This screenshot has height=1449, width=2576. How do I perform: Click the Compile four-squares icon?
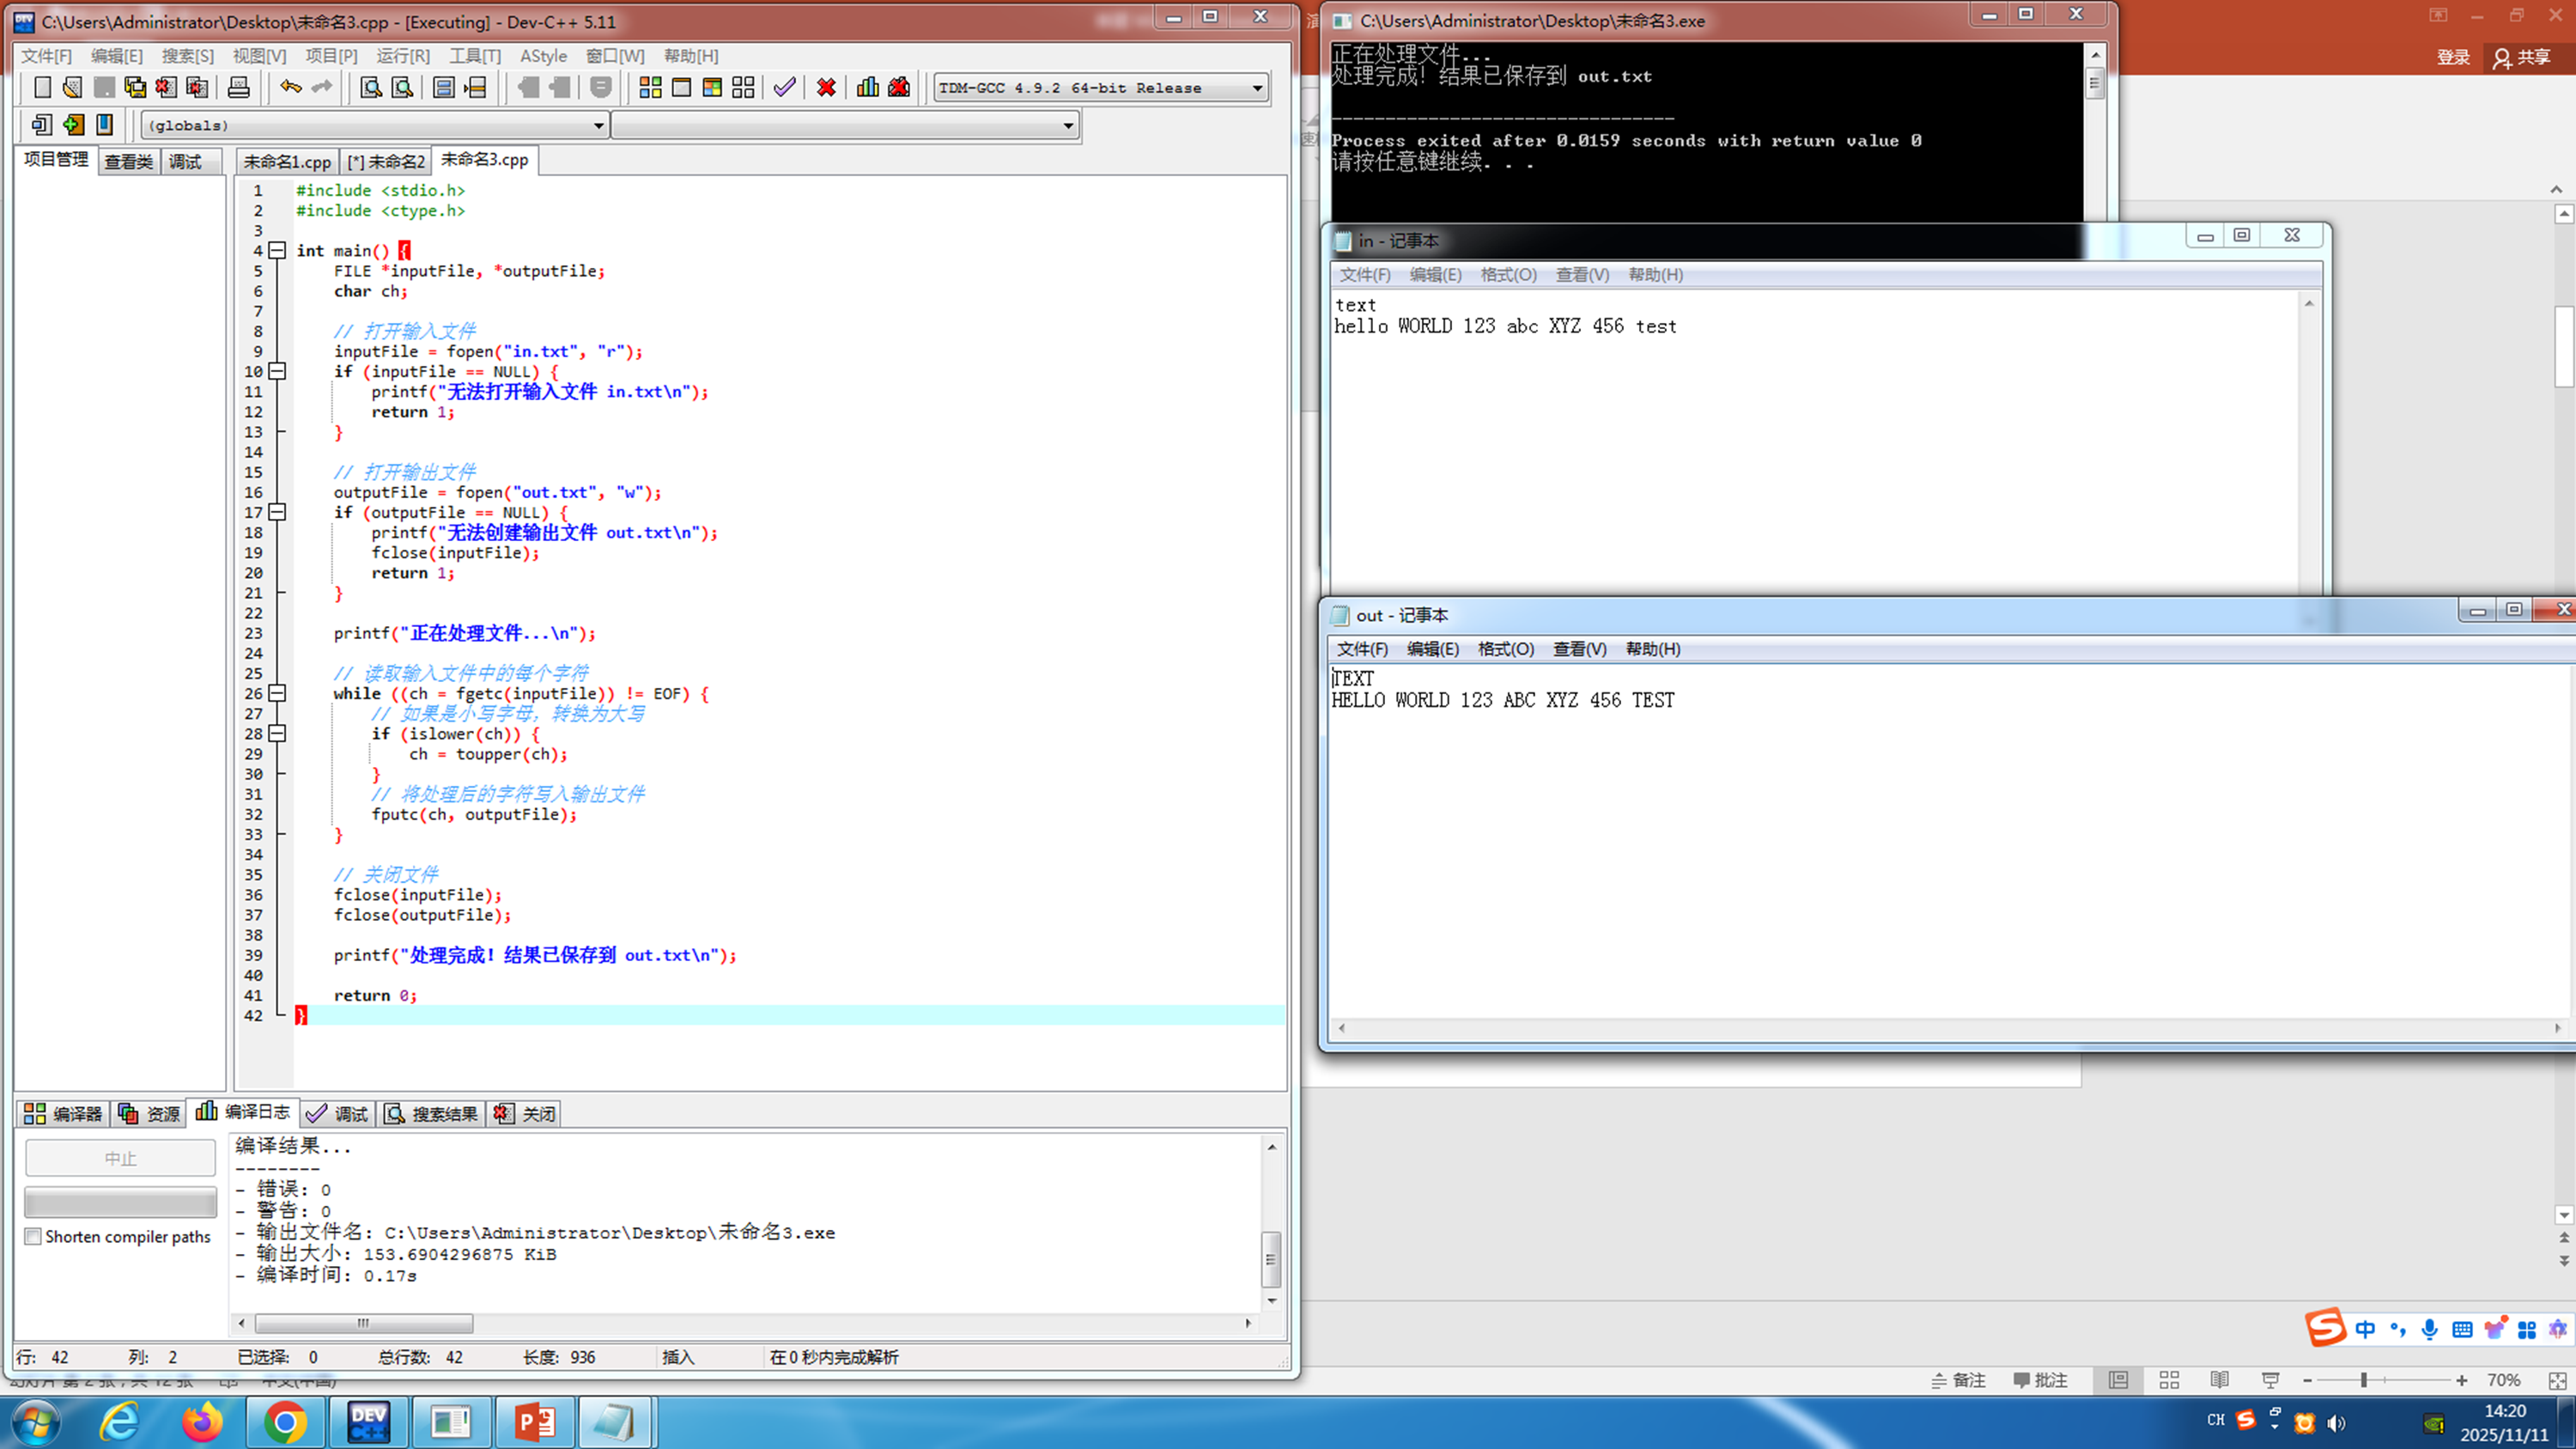coord(650,88)
